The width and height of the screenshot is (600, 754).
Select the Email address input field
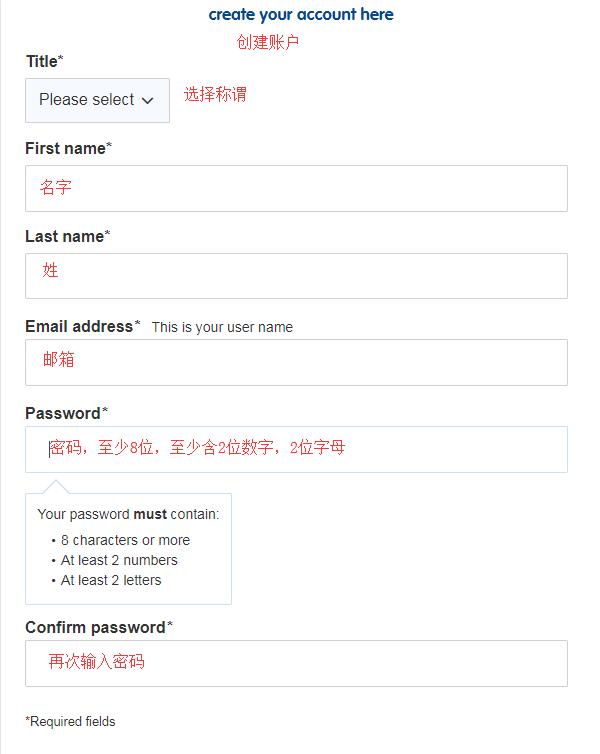[x=296, y=362]
